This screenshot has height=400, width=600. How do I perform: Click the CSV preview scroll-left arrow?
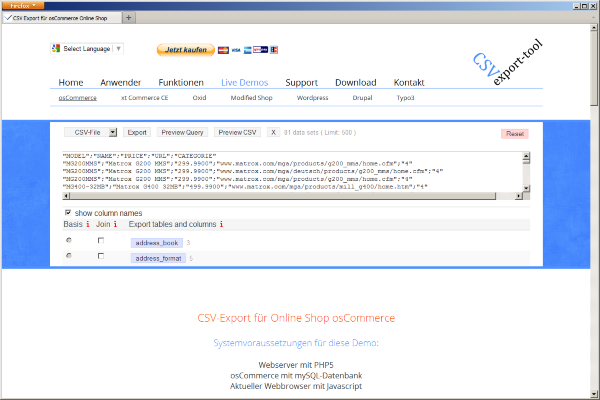tap(66, 196)
